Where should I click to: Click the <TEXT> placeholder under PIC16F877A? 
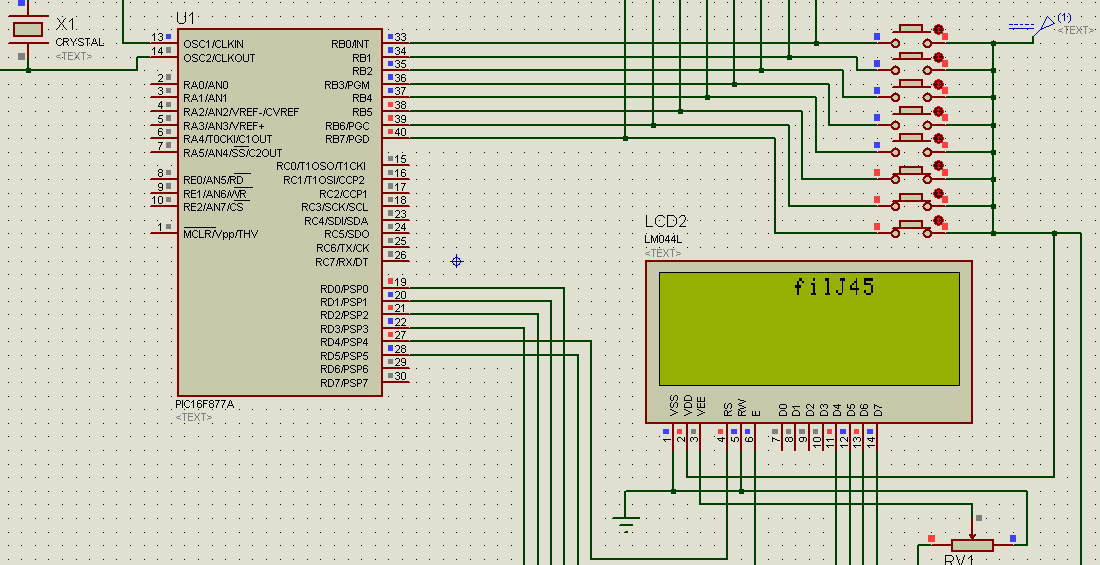[194, 418]
